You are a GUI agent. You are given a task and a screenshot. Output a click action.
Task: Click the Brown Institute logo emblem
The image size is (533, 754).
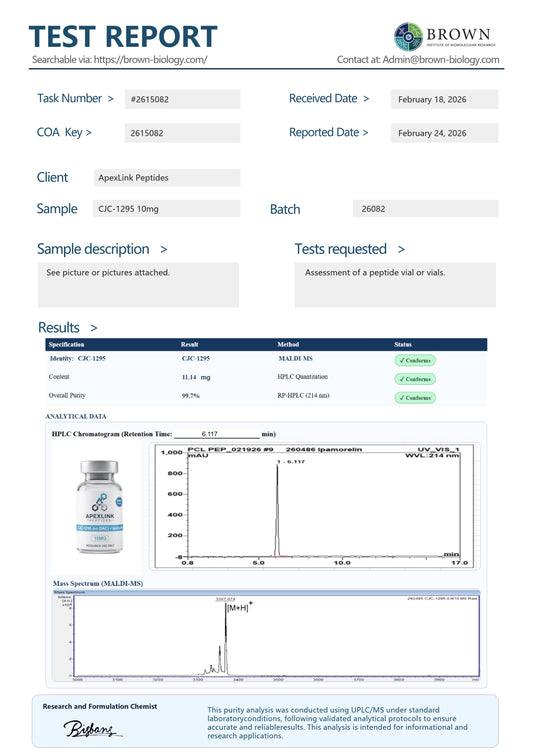(408, 37)
